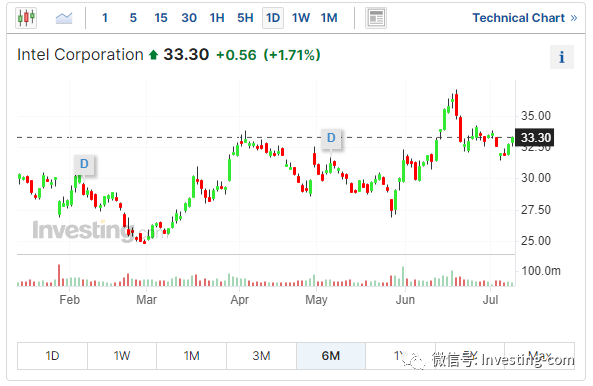This screenshot has width=593, height=386.
Task: Click the May date axis label
Action: tap(316, 300)
